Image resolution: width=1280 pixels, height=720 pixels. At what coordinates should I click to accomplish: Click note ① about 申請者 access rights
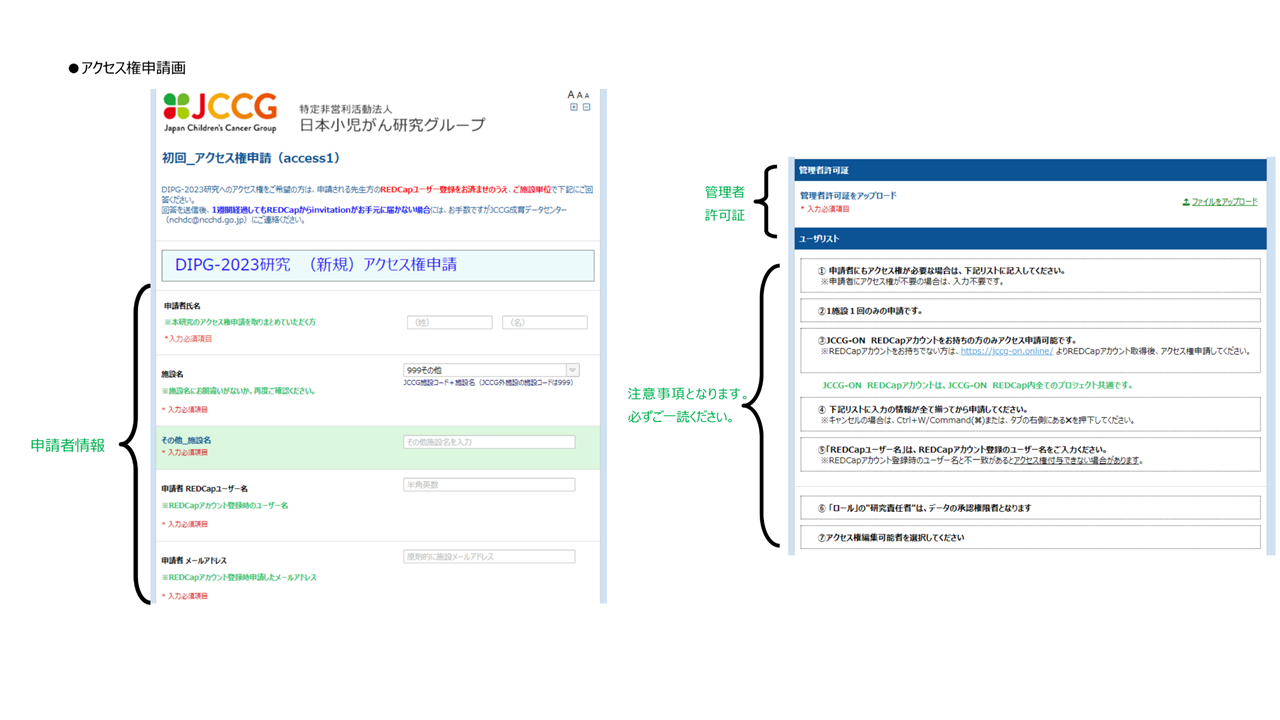point(1030,276)
